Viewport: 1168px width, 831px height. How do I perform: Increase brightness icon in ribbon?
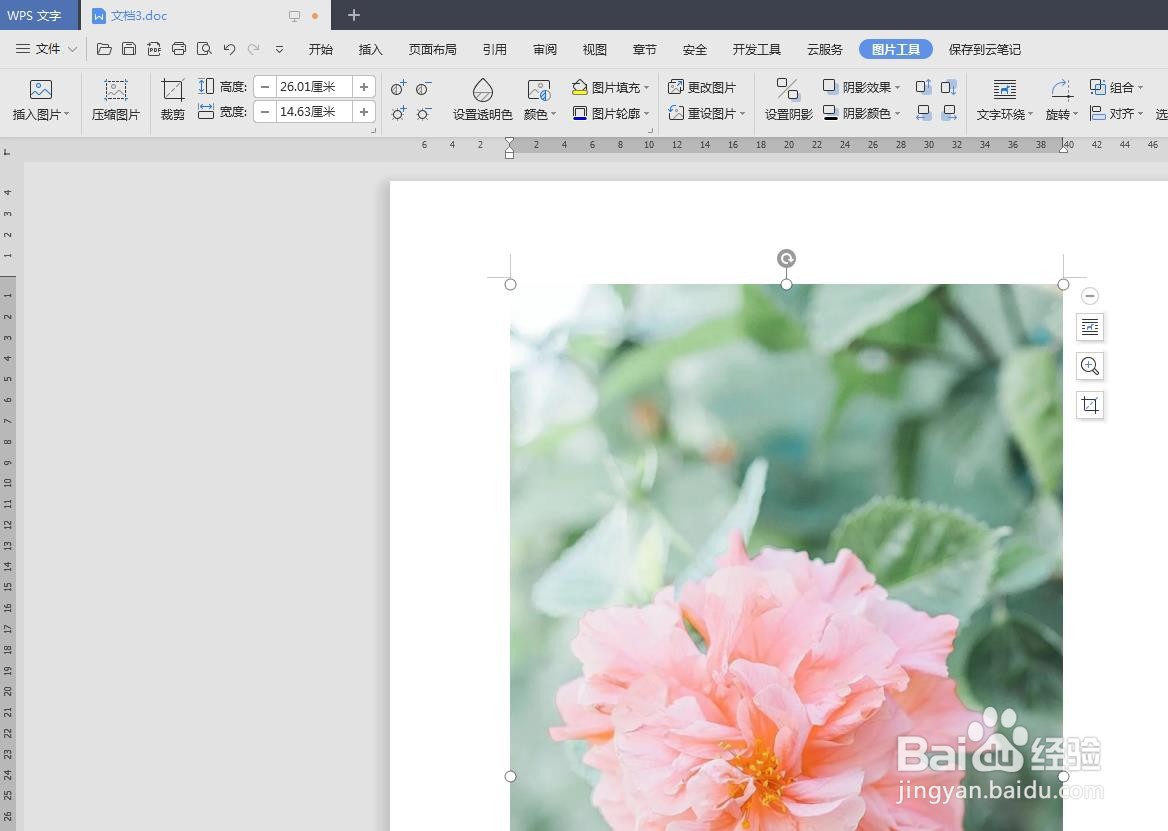click(399, 113)
